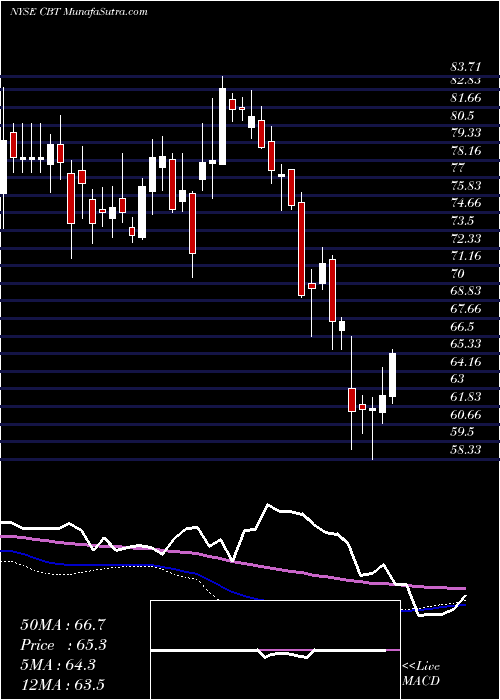Click the 60.66 price axis label
500x700 pixels.
click(466, 414)
